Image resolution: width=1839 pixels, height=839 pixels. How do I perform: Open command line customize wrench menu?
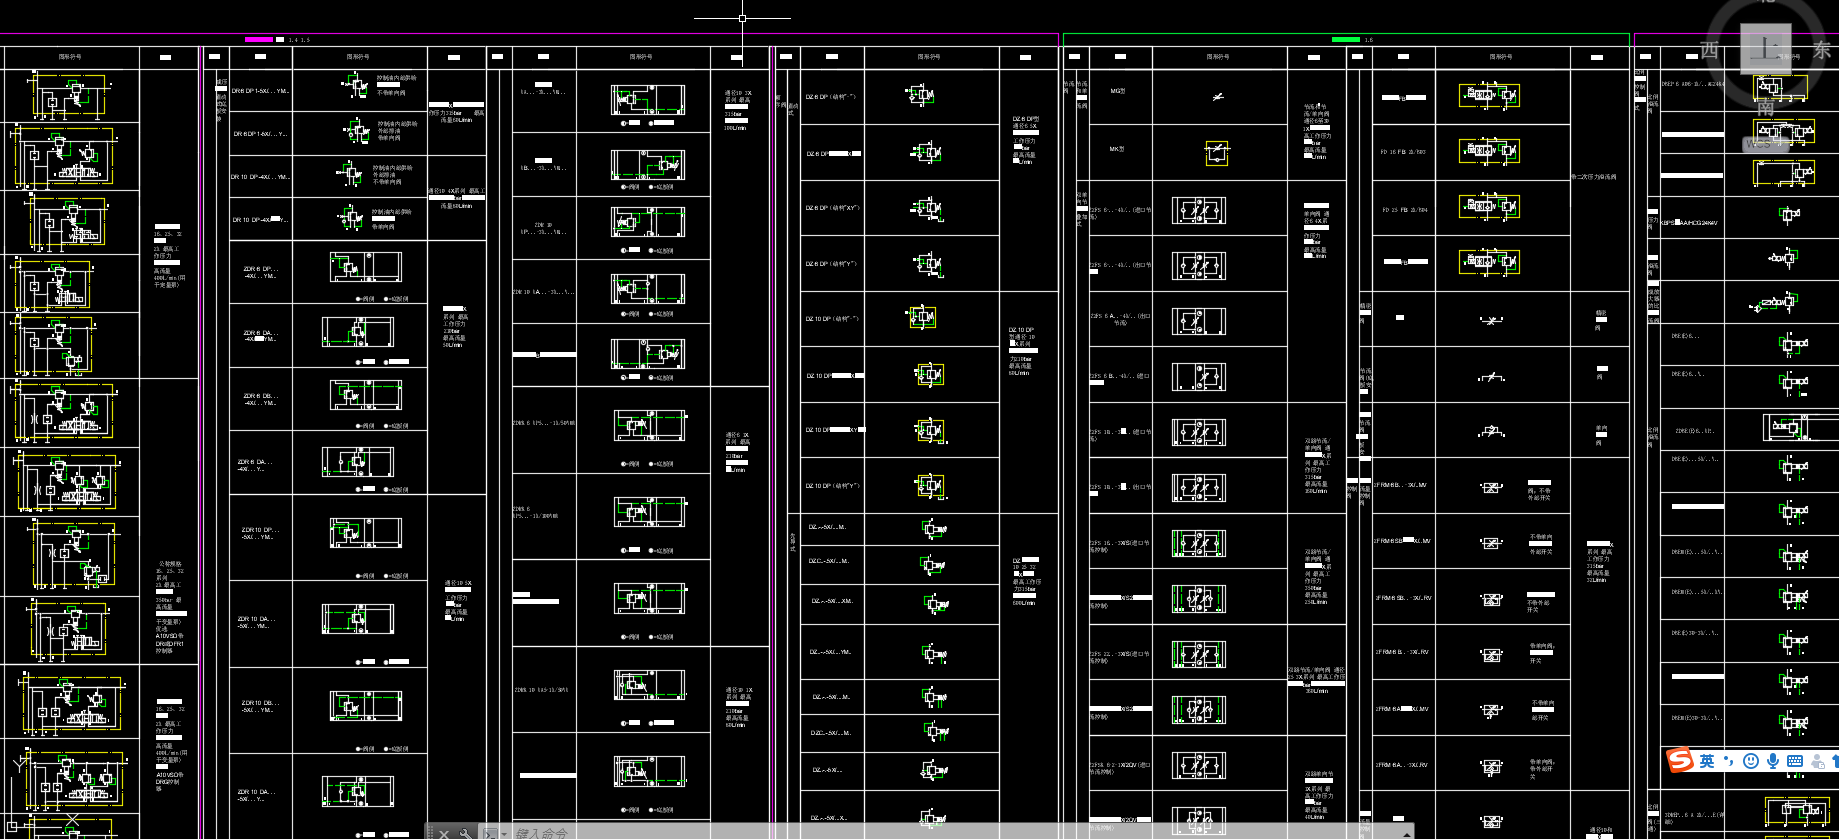pyautogui.click(x=466, y=833)
